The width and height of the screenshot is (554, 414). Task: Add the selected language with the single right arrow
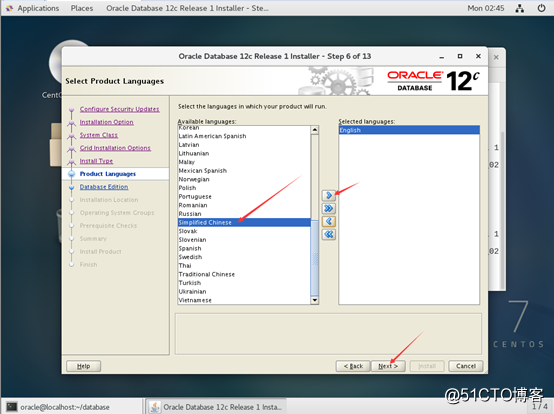point(329,195)
